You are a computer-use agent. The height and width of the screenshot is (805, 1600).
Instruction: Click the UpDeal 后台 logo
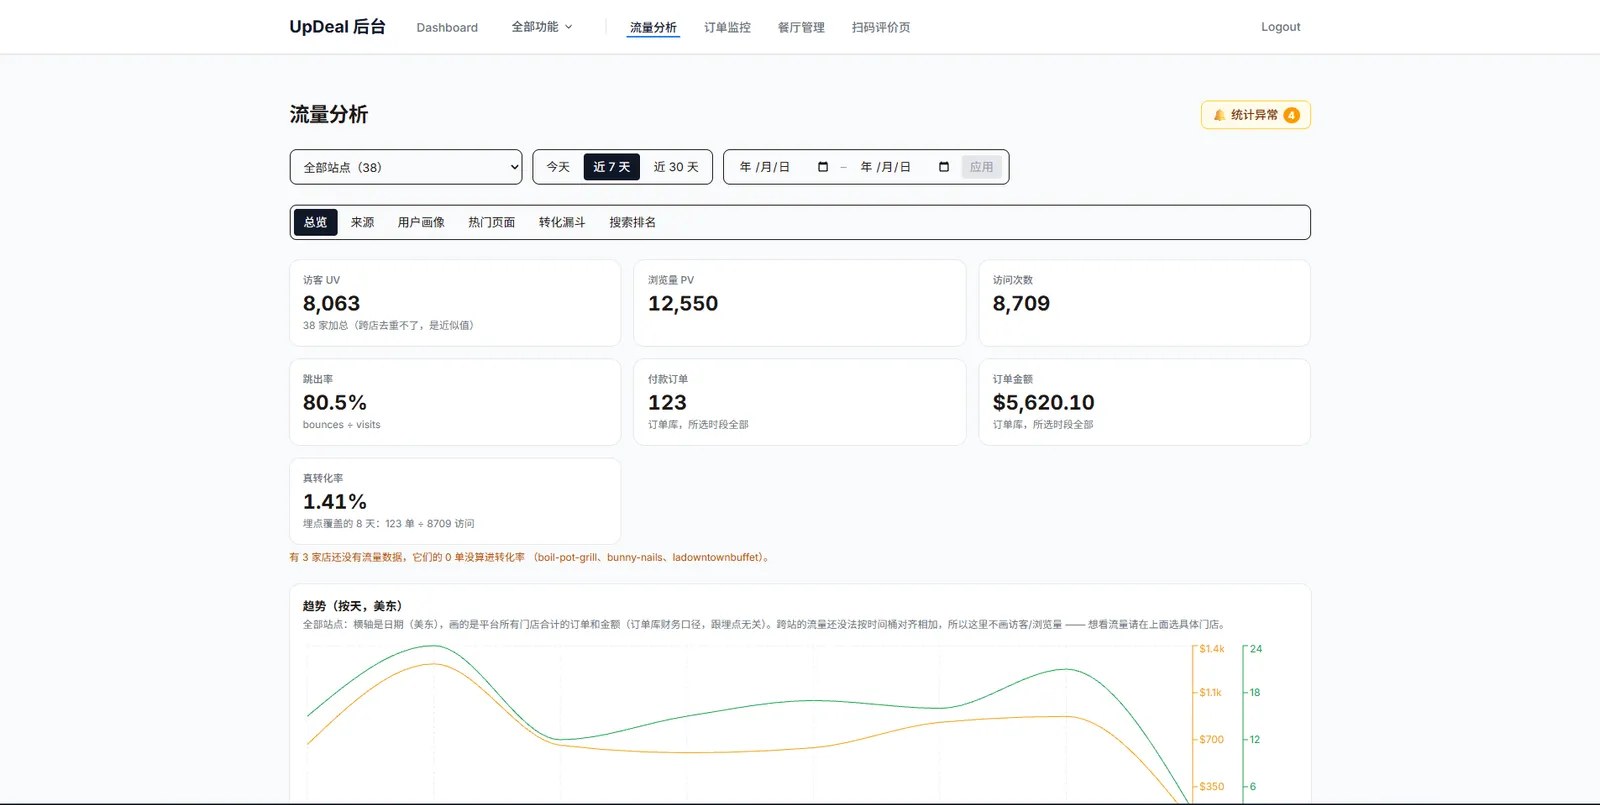337,27
